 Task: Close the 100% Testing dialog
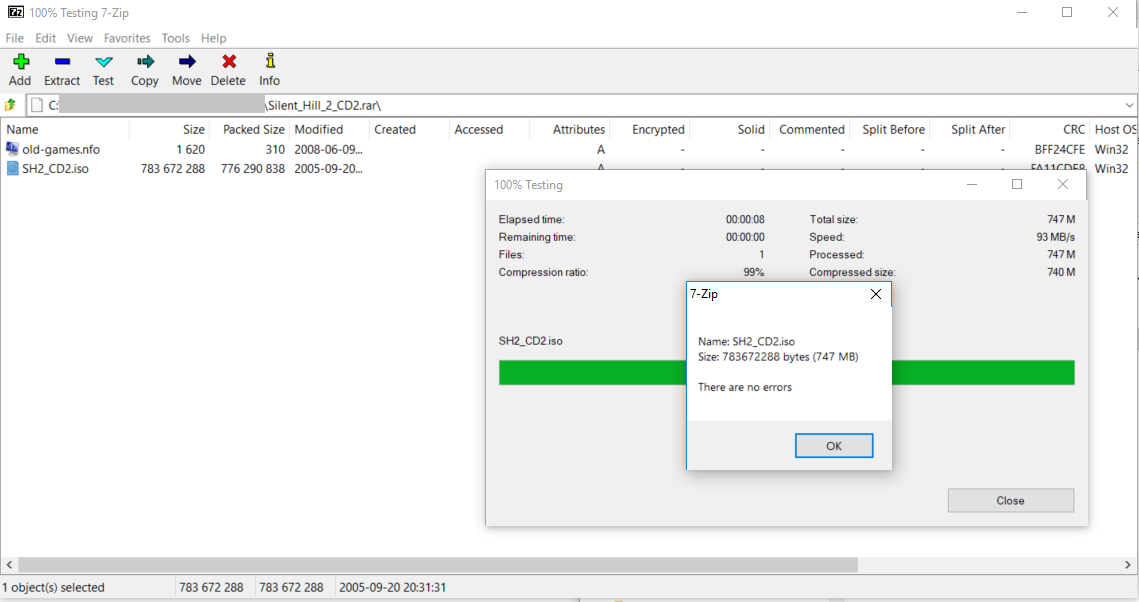[1063, 184]
